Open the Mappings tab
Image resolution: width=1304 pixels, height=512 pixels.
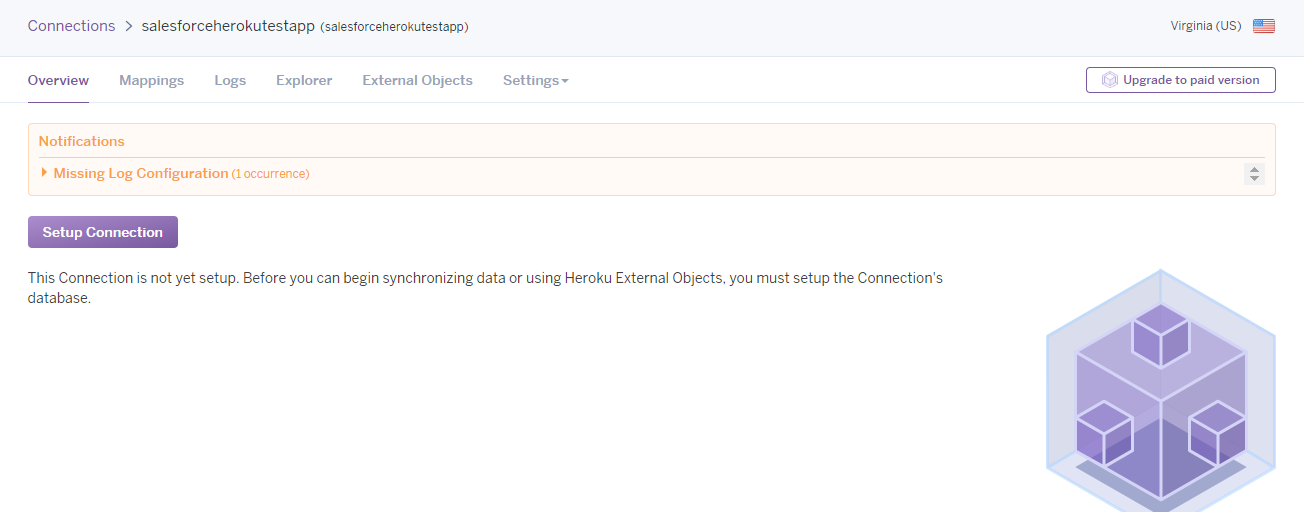151,80
